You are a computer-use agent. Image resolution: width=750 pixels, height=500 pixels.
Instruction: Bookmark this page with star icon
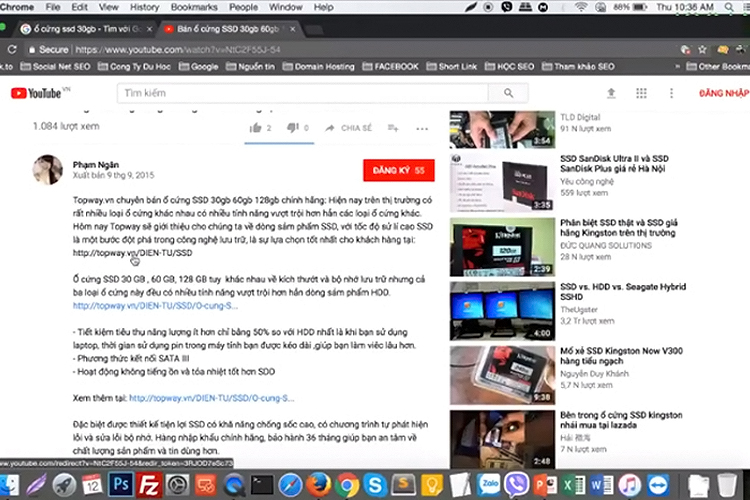tap(702, 49)
